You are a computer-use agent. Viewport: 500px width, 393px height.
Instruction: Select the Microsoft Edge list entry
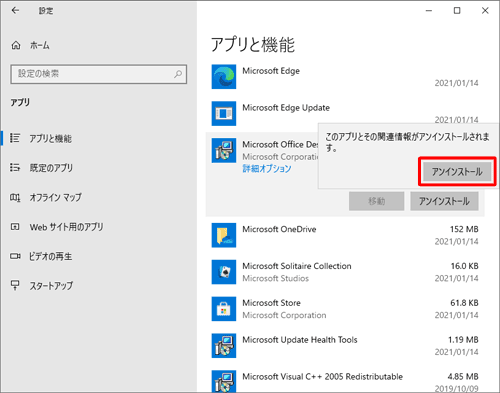[345, 77]
